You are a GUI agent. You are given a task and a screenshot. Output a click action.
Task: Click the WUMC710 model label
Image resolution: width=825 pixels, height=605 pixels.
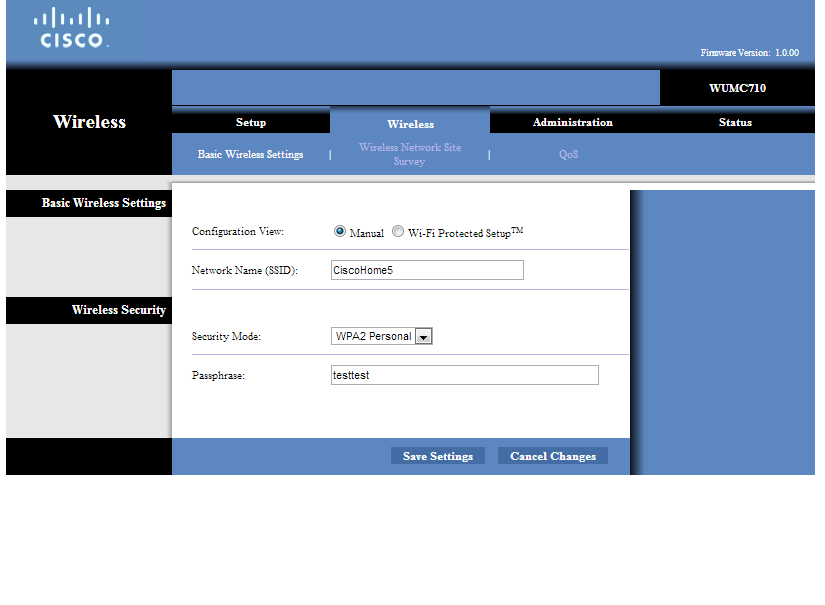(x=737, y=88)
